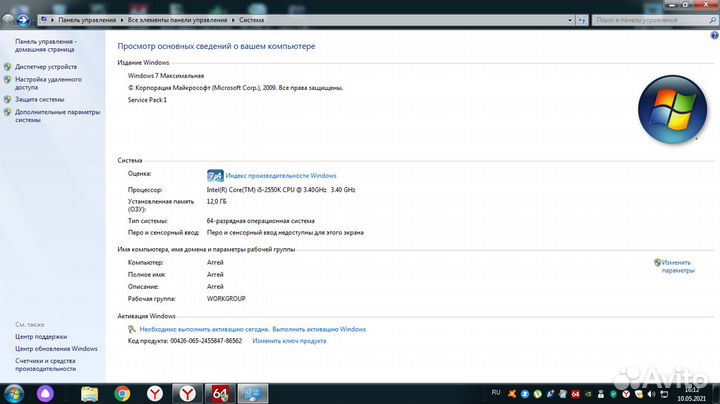Open 'Центр поддержки' link

point(41,337)
